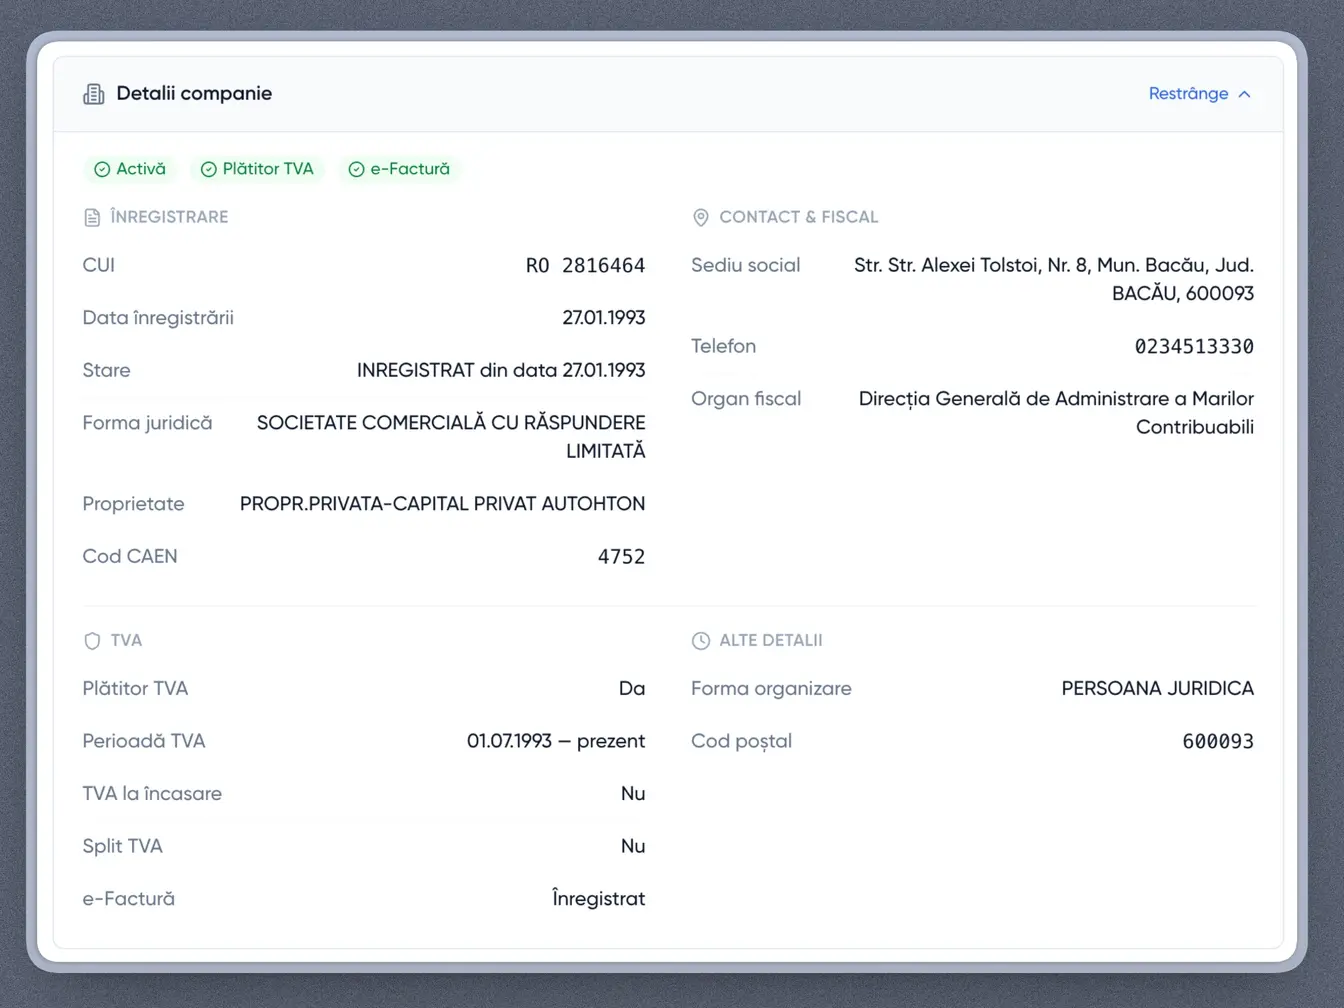Click the Cod poștal value 600093
This screenshot has height=1008, width=1344.
pos(1217,742)
